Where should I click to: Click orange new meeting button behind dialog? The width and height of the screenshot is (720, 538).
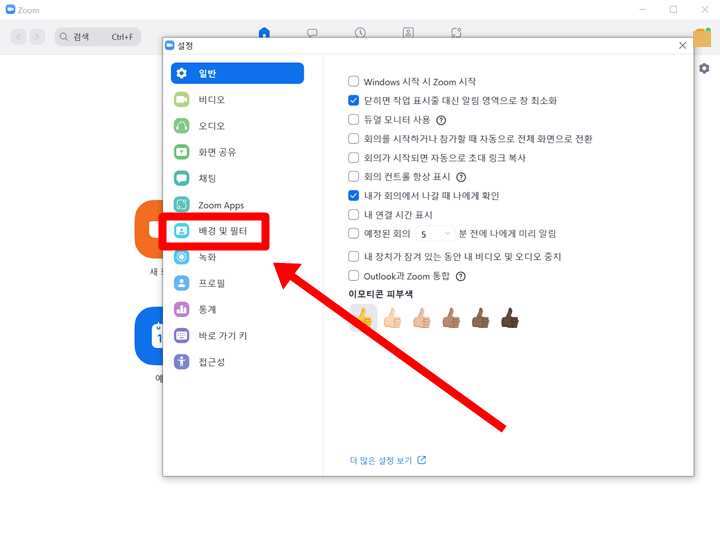149,229
